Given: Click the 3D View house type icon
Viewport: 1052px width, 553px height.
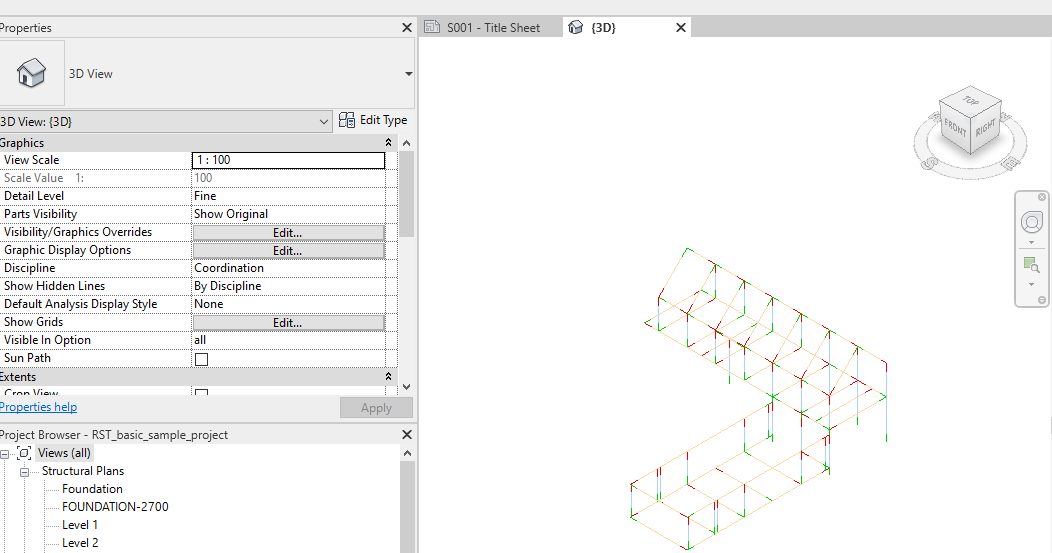Looking at the screenshot, I should [31, 72].
